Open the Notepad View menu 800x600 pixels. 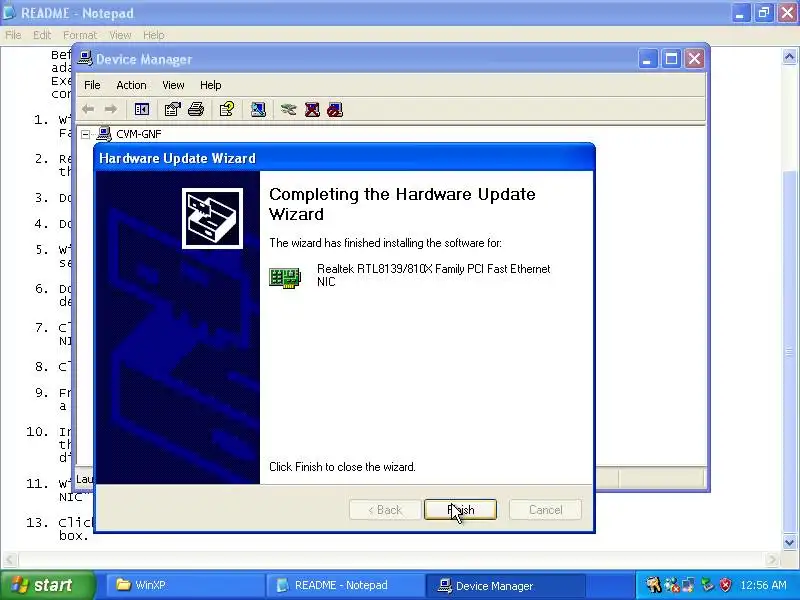120,35
